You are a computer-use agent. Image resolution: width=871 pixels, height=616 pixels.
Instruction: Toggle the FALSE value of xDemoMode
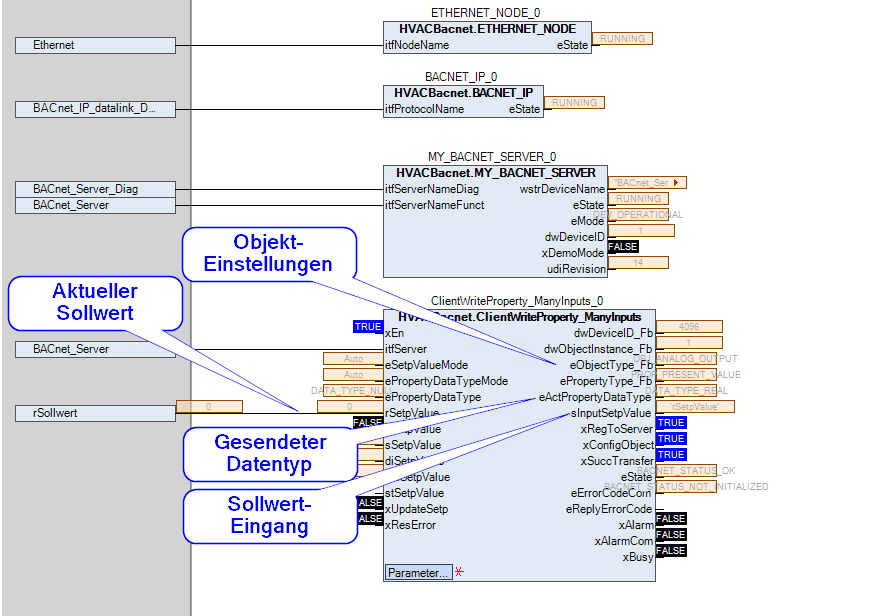(622, 247)
